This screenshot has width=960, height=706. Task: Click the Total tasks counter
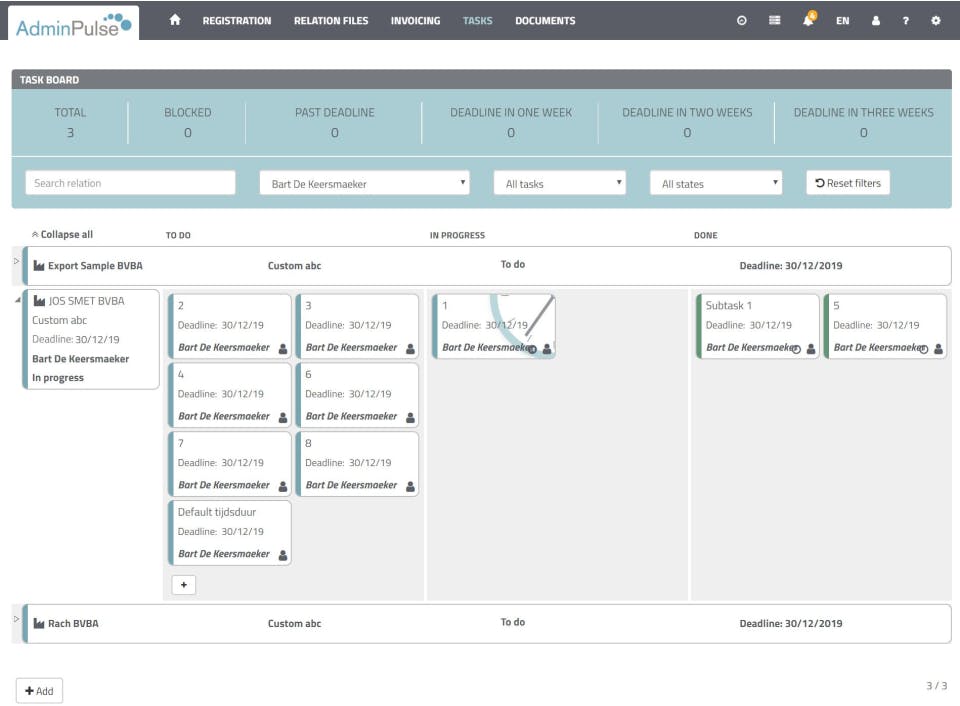tap(70, 122)
